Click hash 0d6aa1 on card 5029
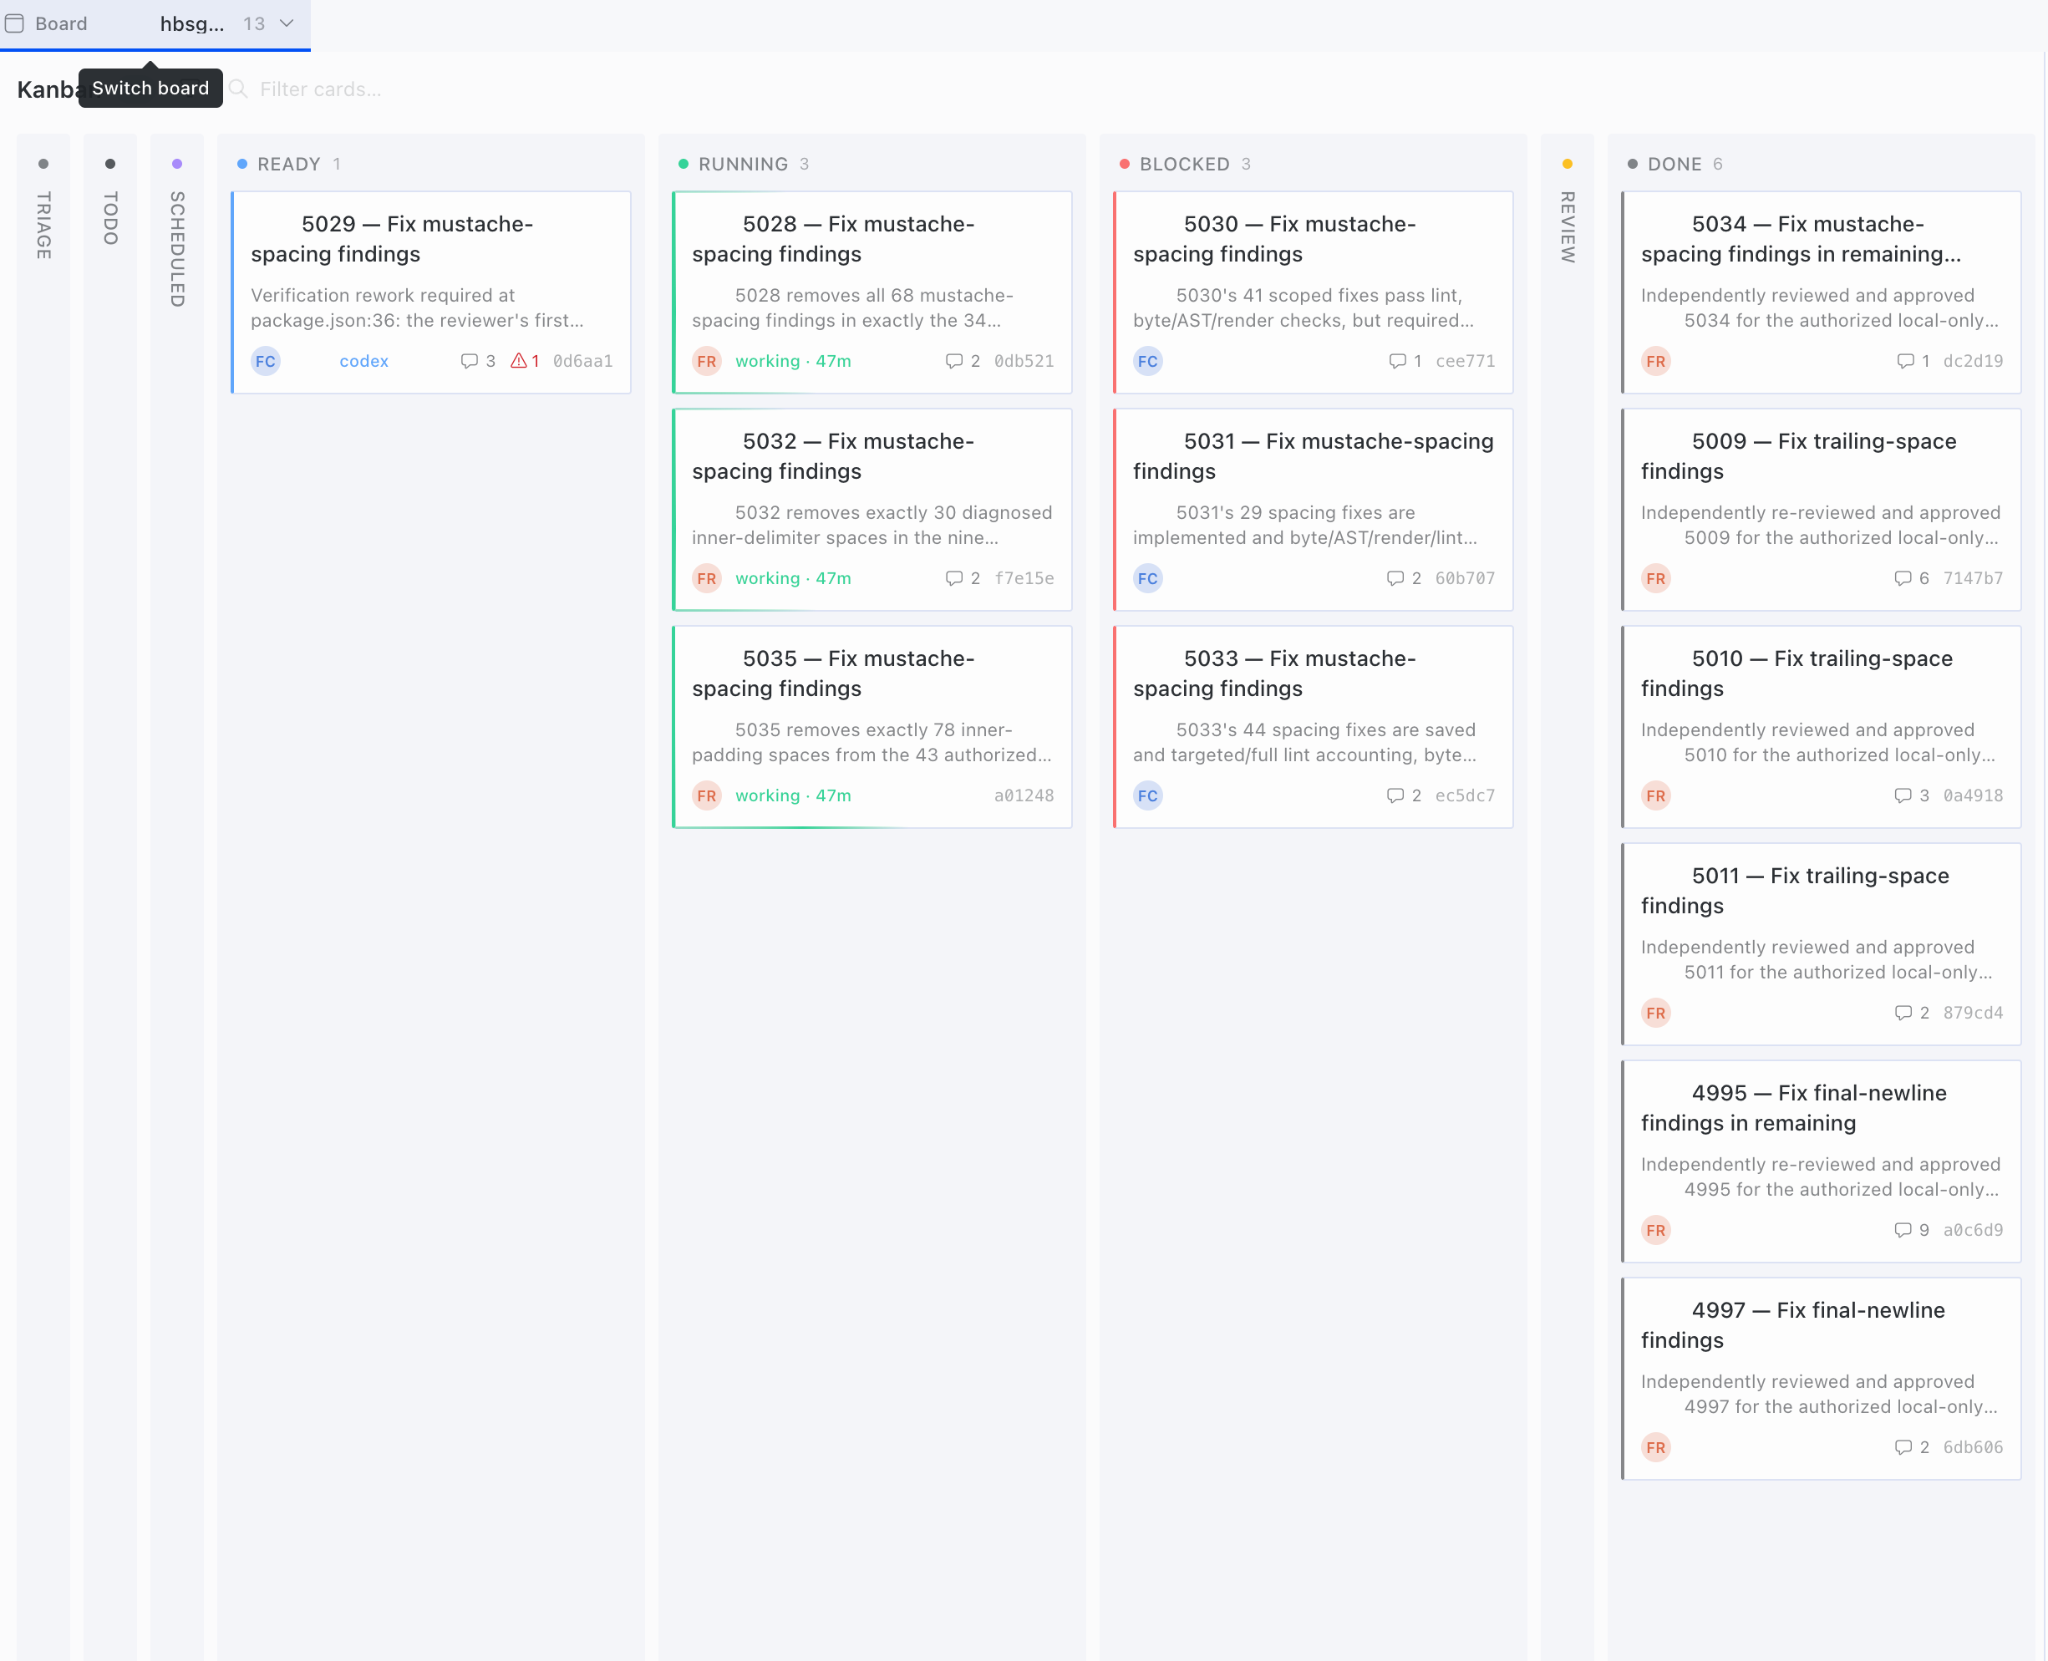 click(x=583, y=361)
